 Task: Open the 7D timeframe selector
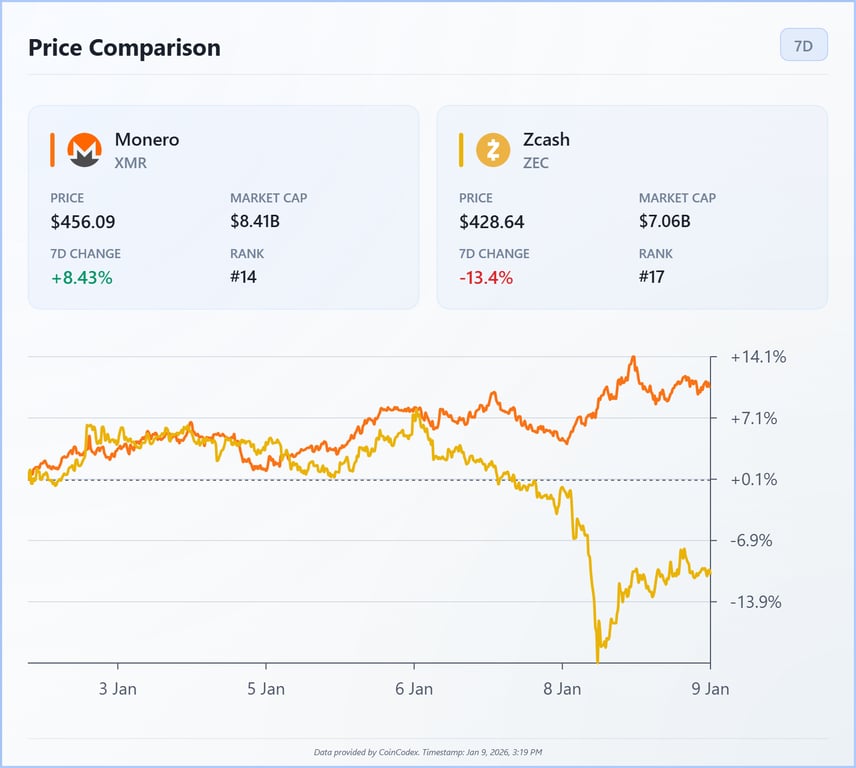pos(803,44)
